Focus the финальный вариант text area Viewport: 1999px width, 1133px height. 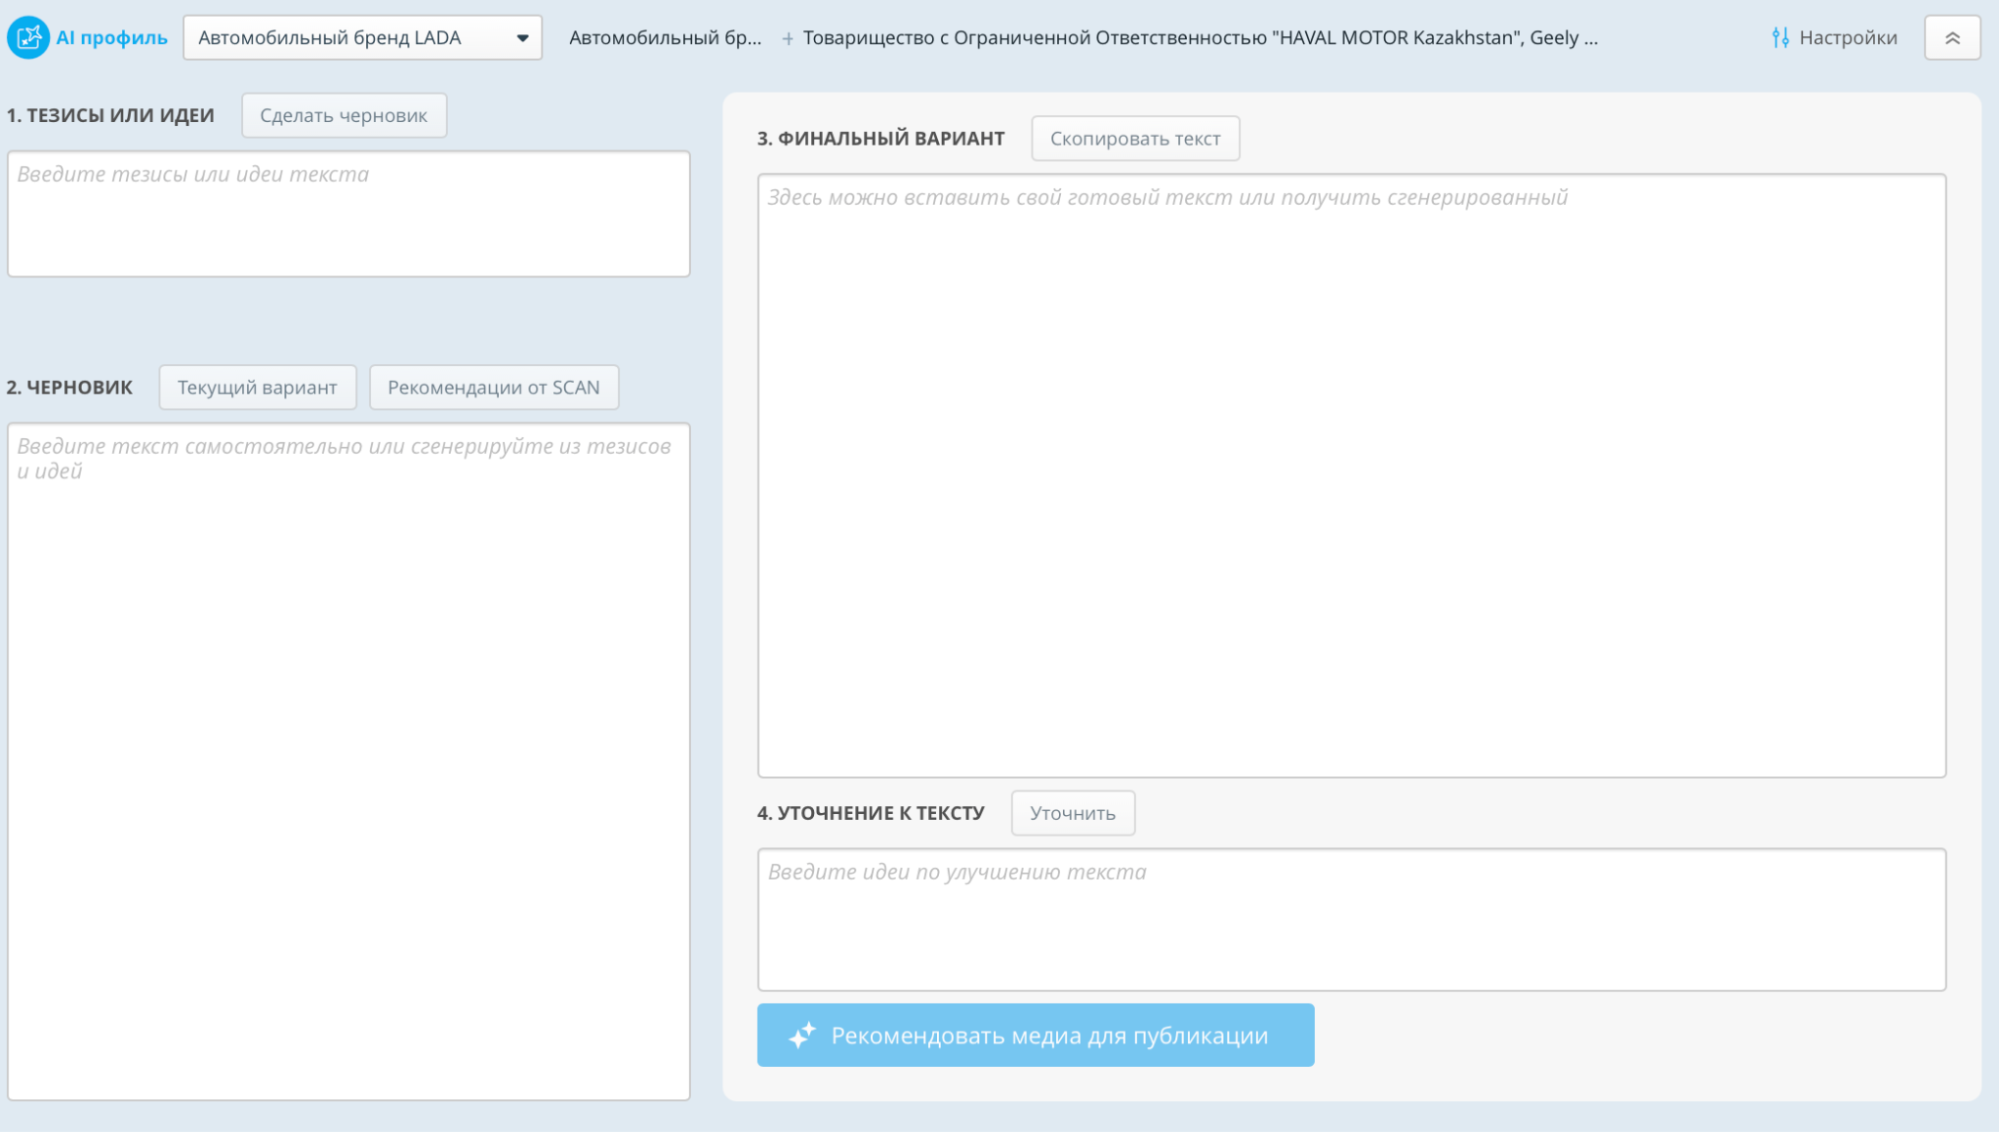click(1351, 476)
